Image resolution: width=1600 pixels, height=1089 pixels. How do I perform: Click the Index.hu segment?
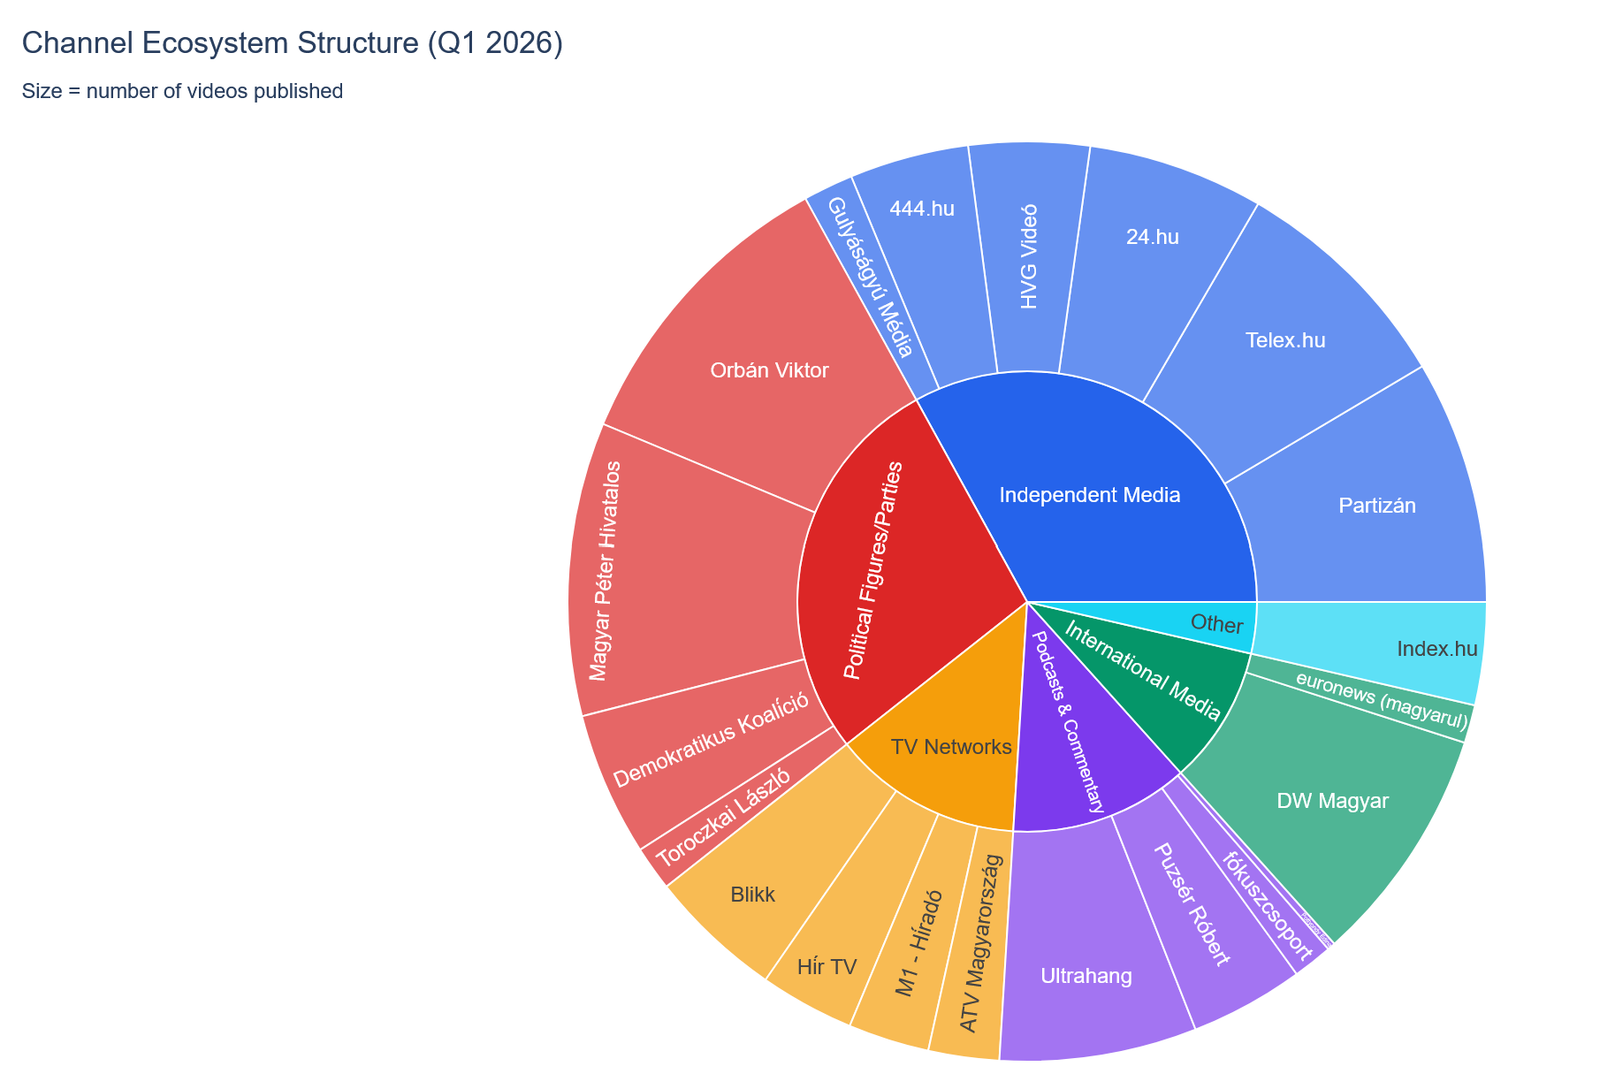(x=1436, y=650)
